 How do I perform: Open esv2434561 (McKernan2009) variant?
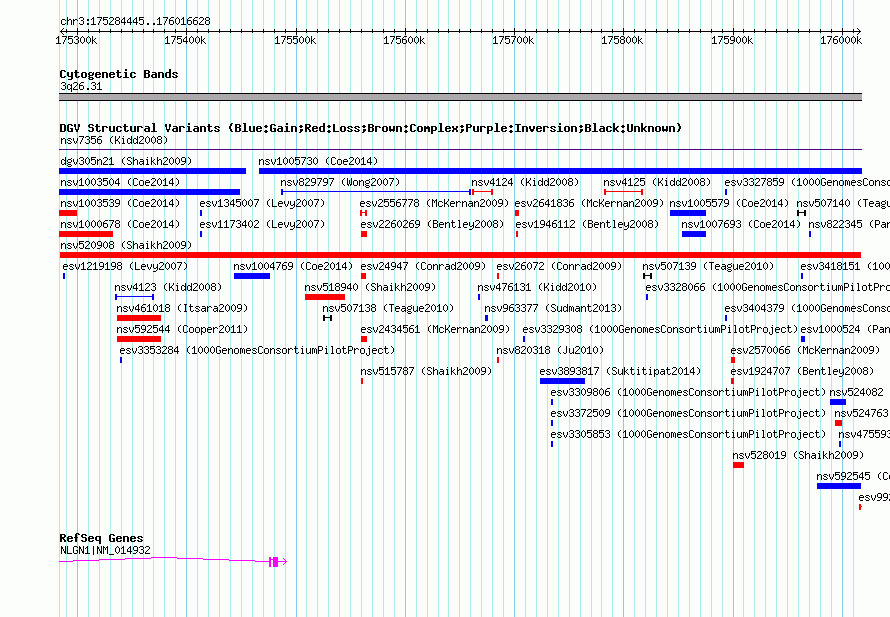click(435, 329)
